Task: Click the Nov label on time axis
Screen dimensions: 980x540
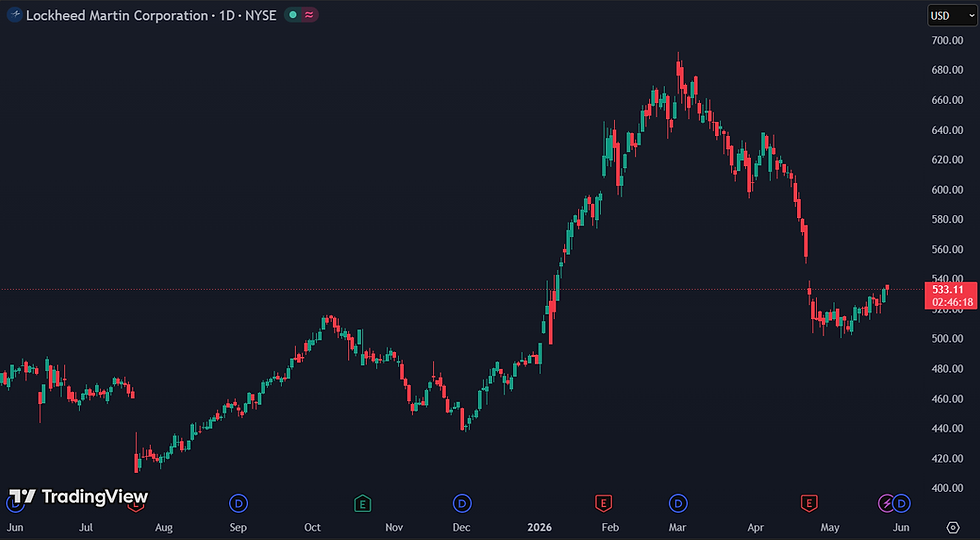Action: (394, 528)
